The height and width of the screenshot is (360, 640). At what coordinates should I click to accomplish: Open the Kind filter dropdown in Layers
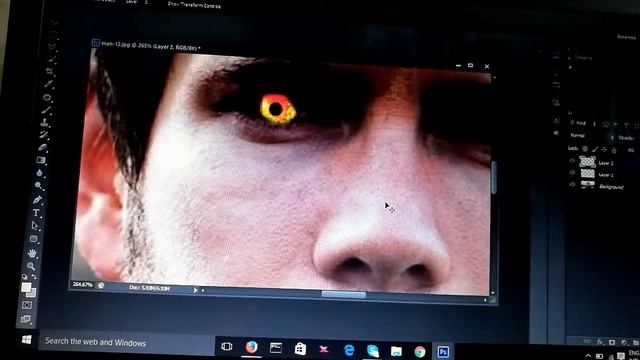(583, 124)
